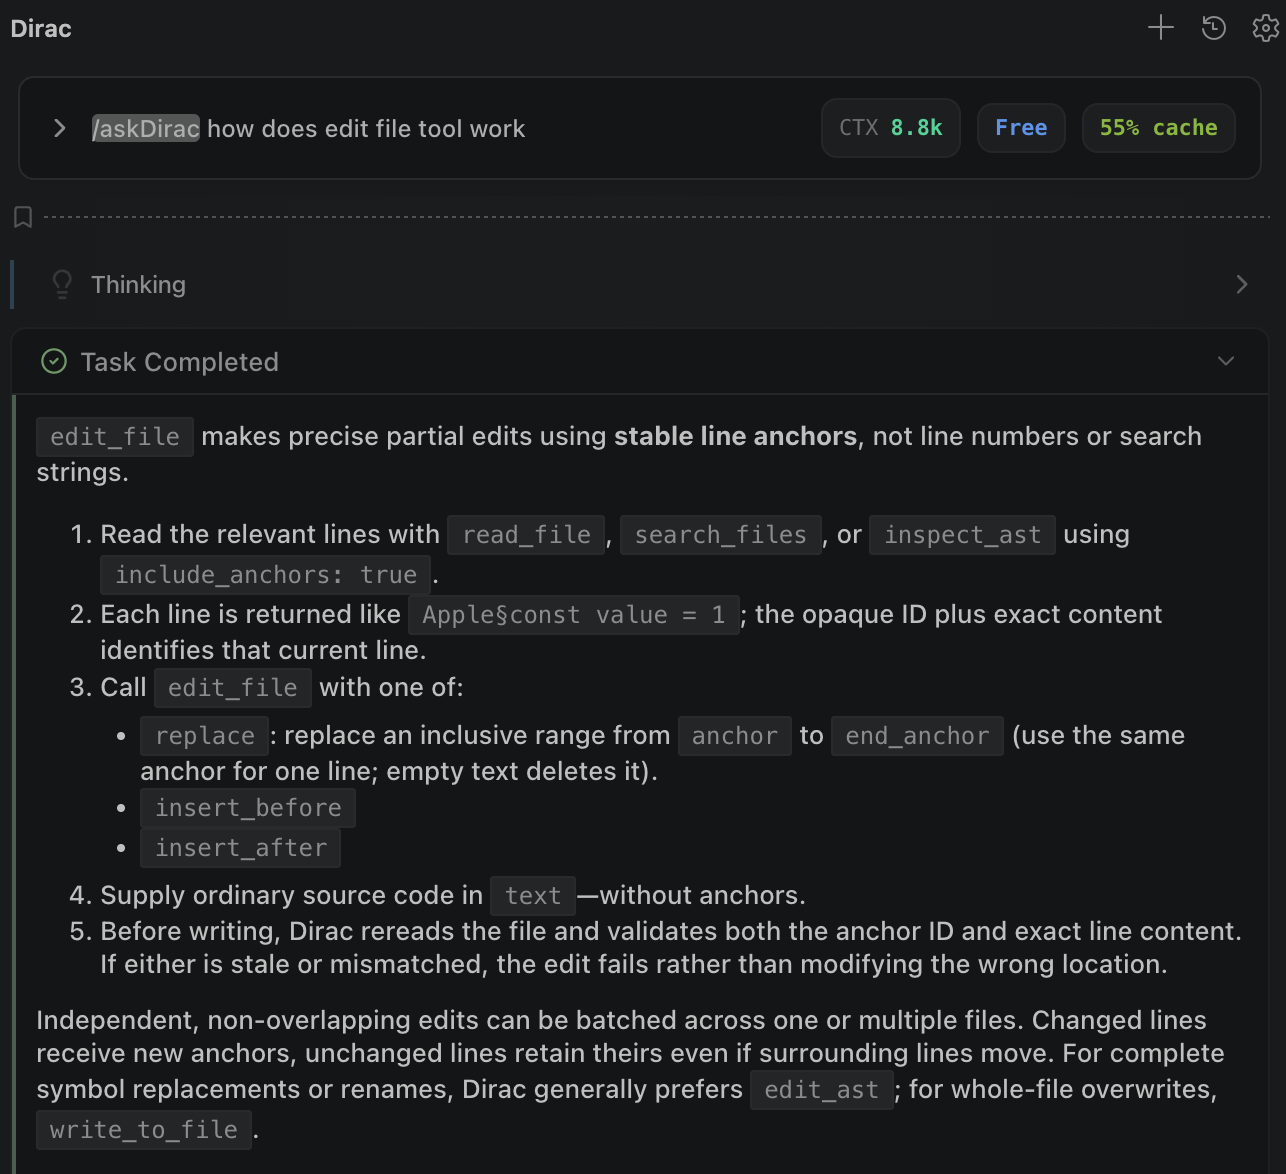Click the first edit_file code chip
This screenshot has height=1174, width=1286.
pyautogui.click(x=115, y=437)
